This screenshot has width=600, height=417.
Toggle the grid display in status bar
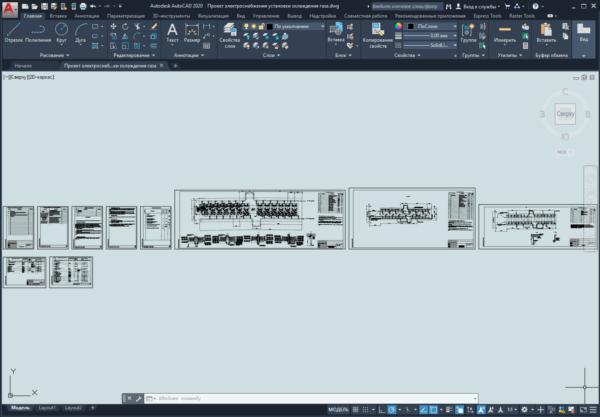355,410
